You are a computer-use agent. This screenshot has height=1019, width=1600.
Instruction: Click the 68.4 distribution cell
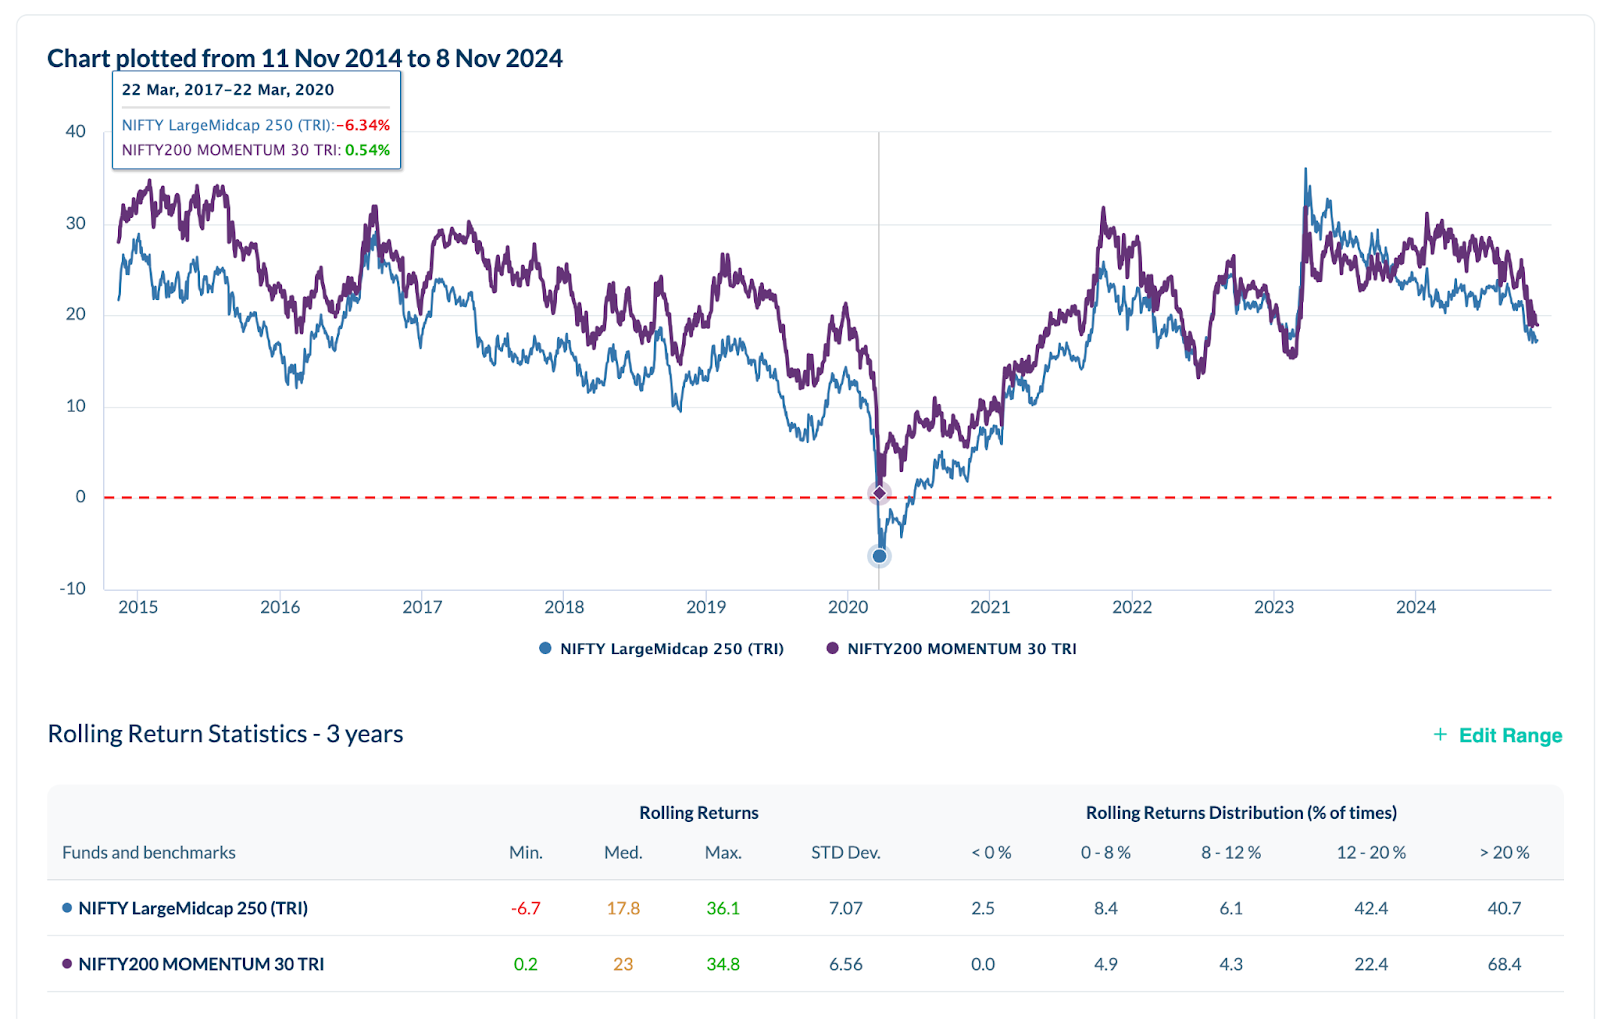coord(1504,964)
